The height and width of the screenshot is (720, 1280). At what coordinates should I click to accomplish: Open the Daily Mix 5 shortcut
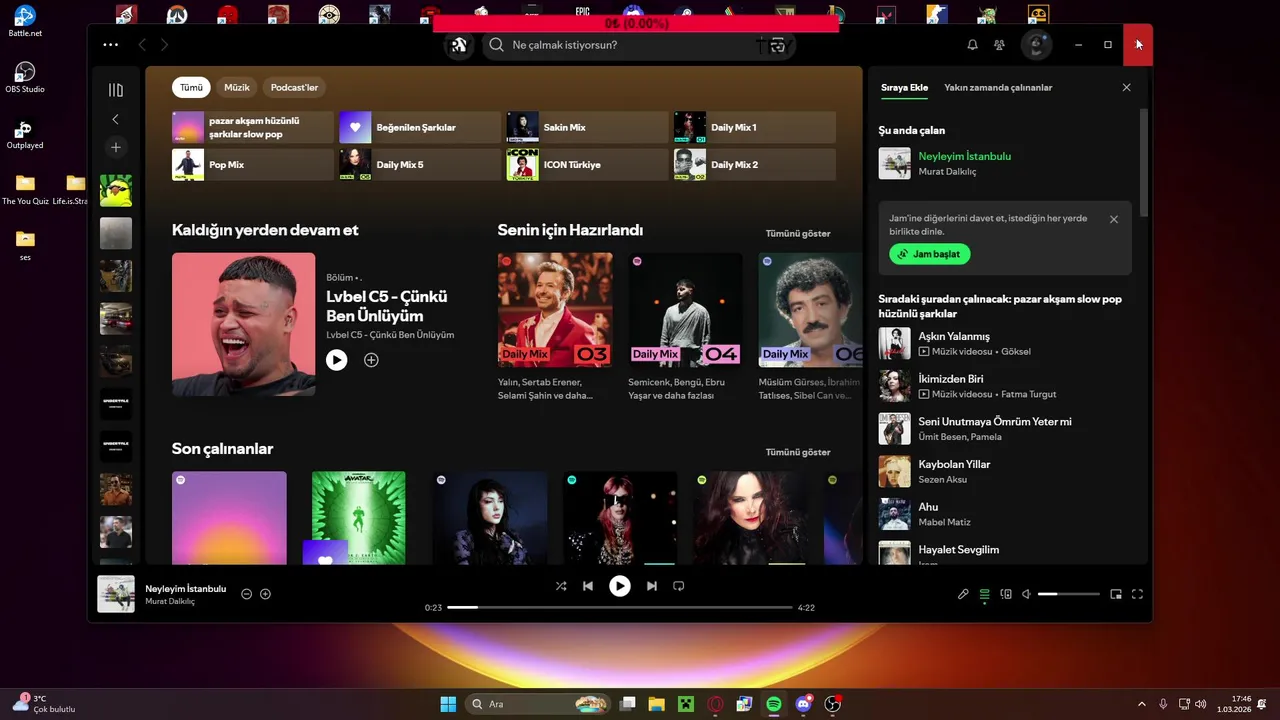click(x=420, y=164)
